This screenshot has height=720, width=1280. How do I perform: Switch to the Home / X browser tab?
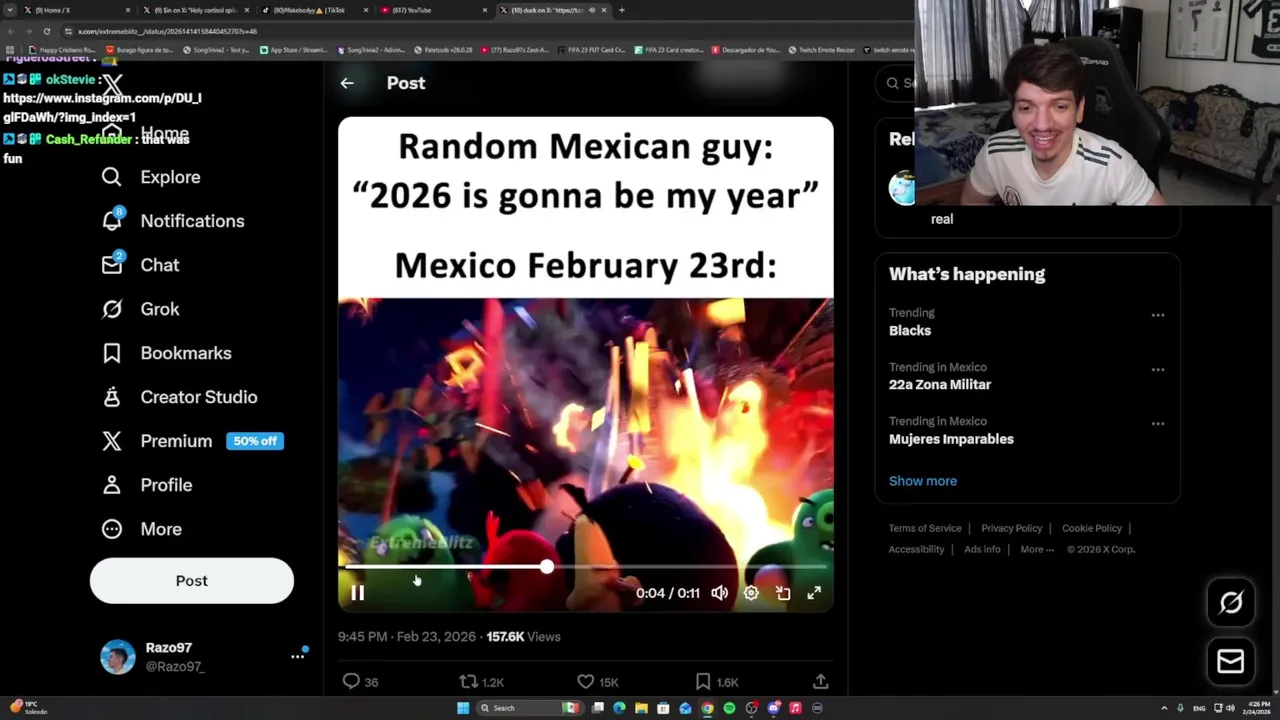(x=75, y=10)
